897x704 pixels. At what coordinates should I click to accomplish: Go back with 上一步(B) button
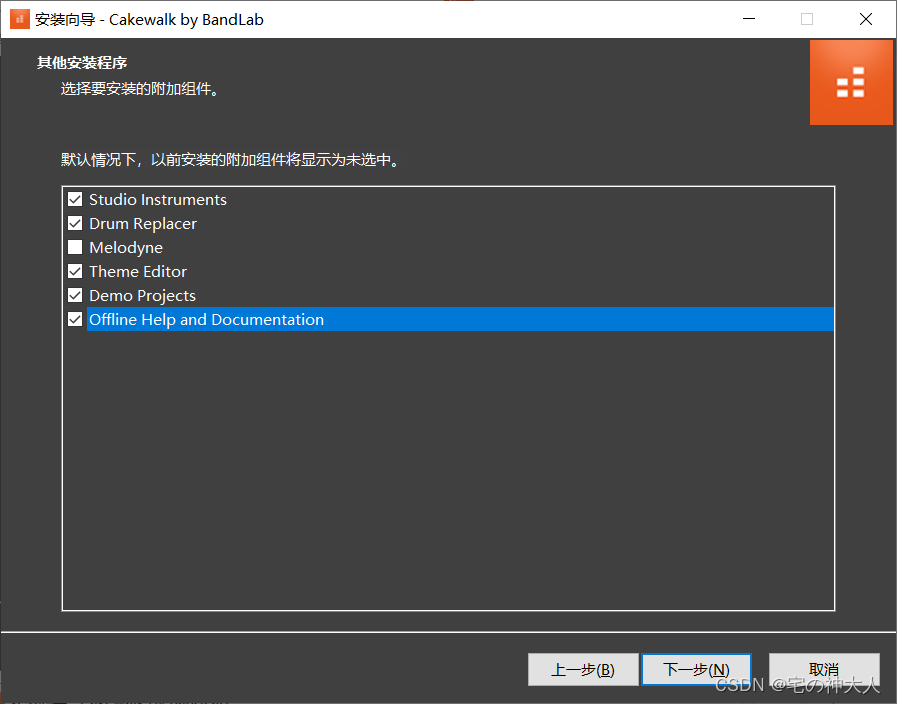click(583, 669)
